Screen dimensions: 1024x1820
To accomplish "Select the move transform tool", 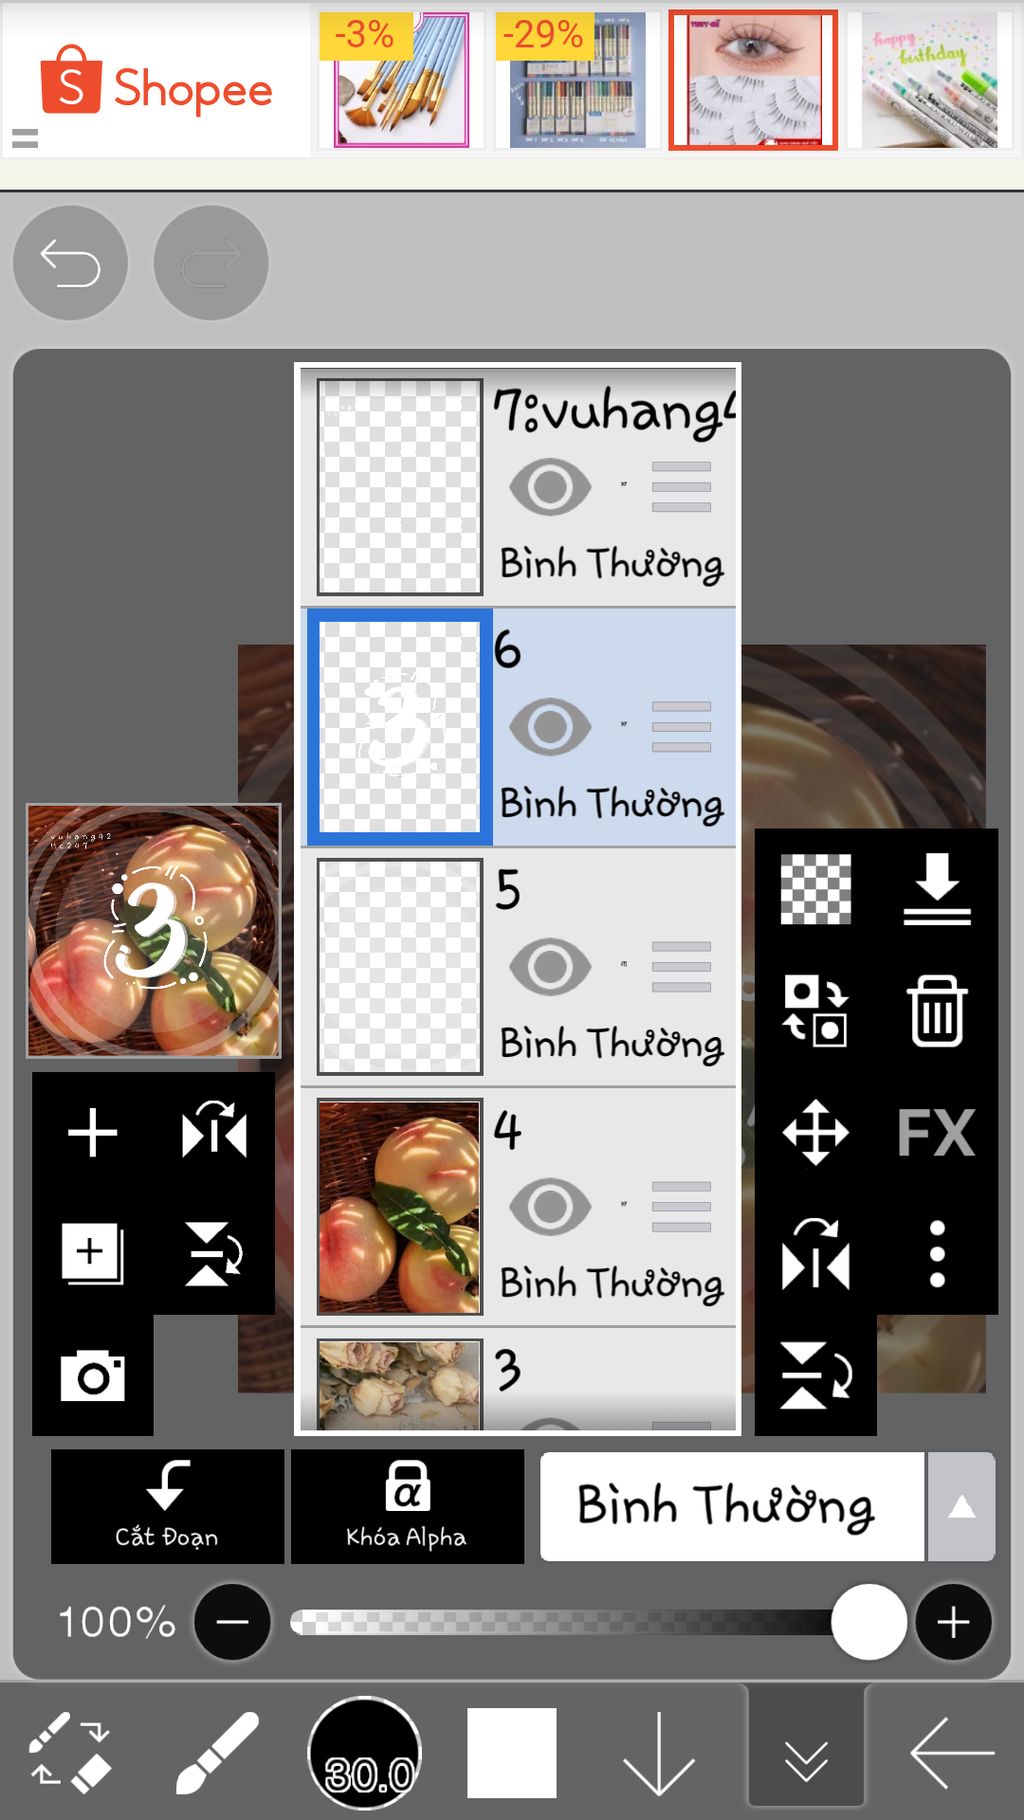I will (x=815, y=1133).
